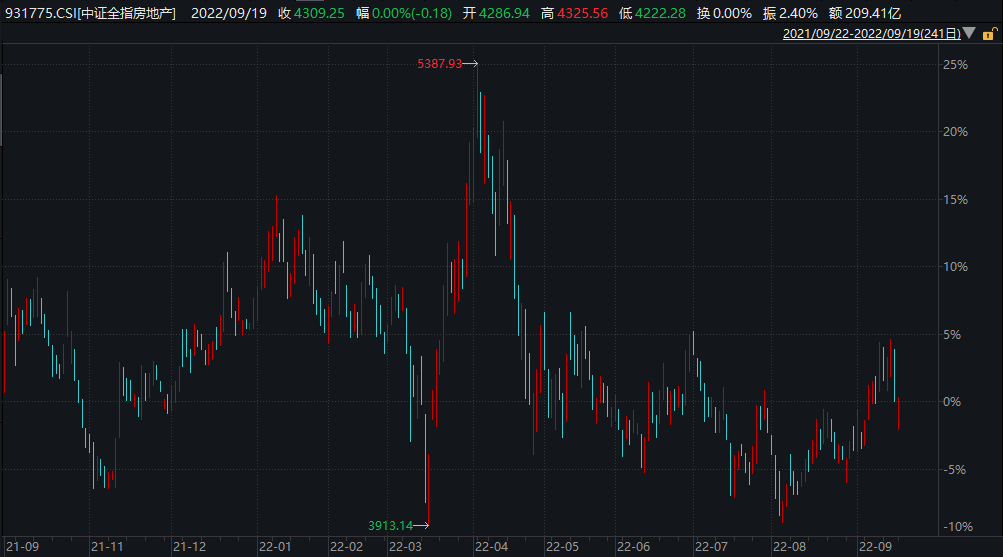Click the orange unlock padlock icon
1003x557 pixels.
click(x=989, y=34)
